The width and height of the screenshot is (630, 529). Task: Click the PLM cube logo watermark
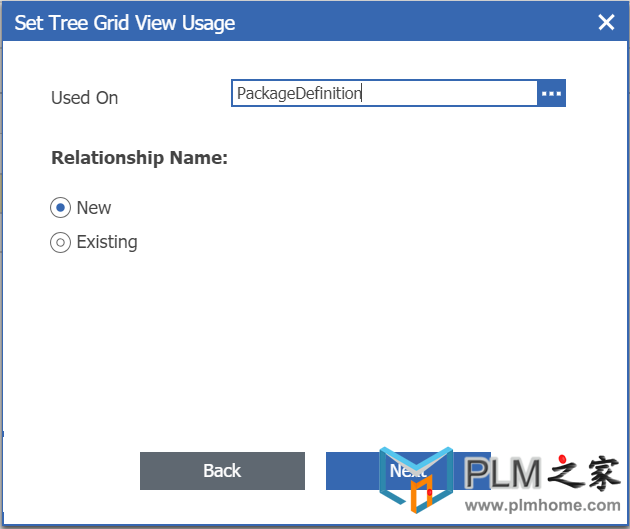pos(416,480)
